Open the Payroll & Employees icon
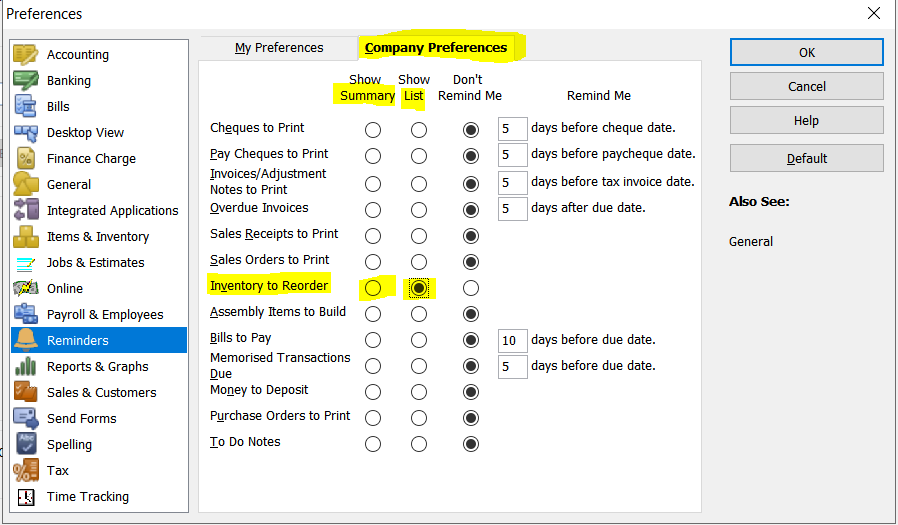Viewport: 898px width, 525px height. click(x=26, y=314)
